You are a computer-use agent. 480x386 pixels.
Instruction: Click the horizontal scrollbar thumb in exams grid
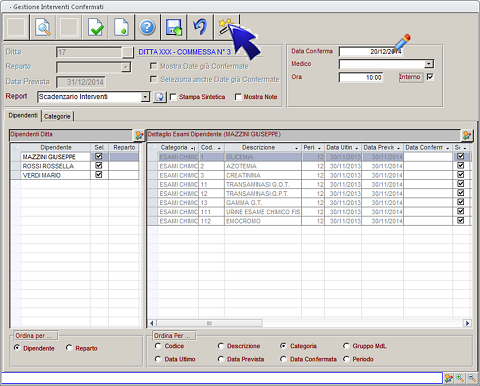[209, 323]
